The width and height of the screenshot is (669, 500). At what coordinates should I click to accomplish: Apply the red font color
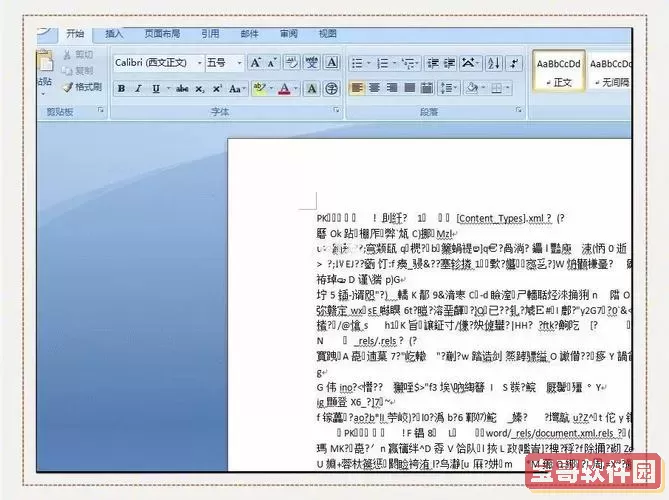284,89
